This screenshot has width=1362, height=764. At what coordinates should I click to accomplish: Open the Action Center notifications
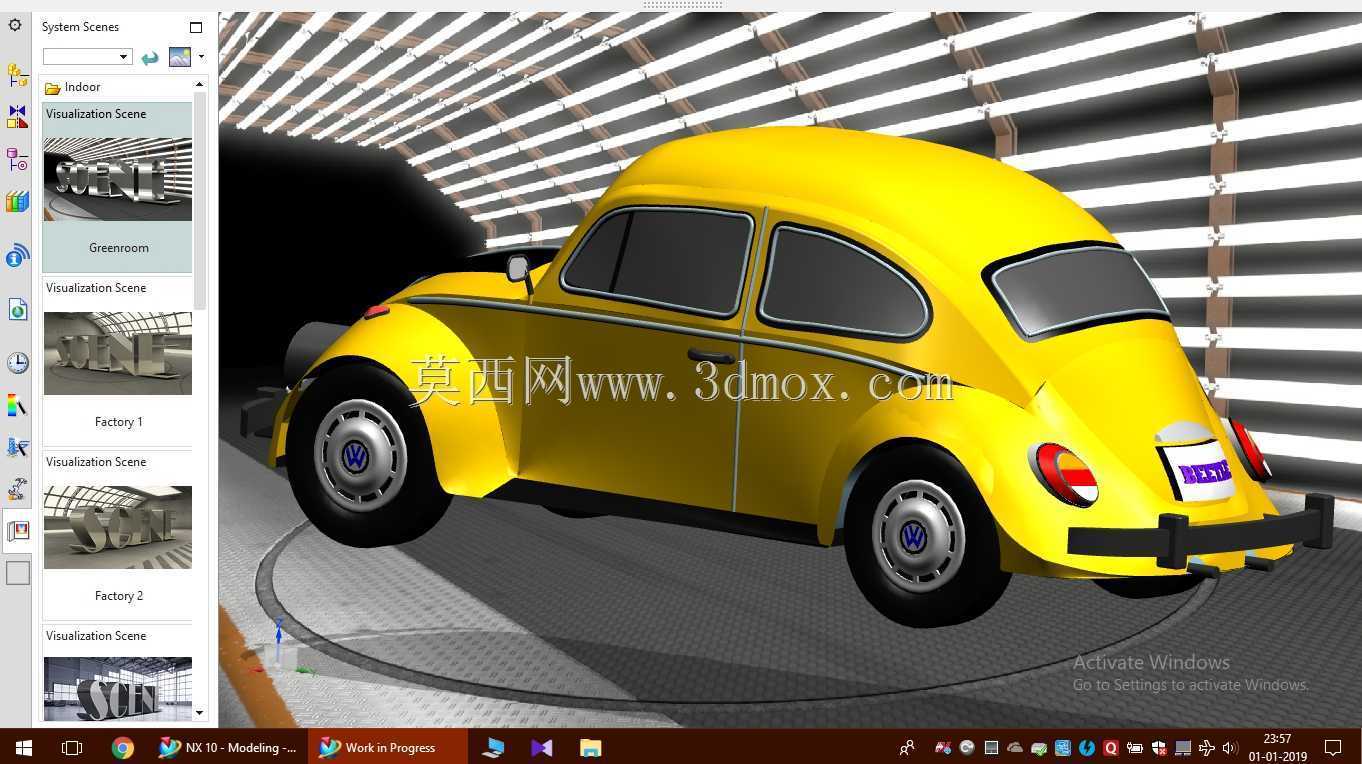(x=1333, y=747)
